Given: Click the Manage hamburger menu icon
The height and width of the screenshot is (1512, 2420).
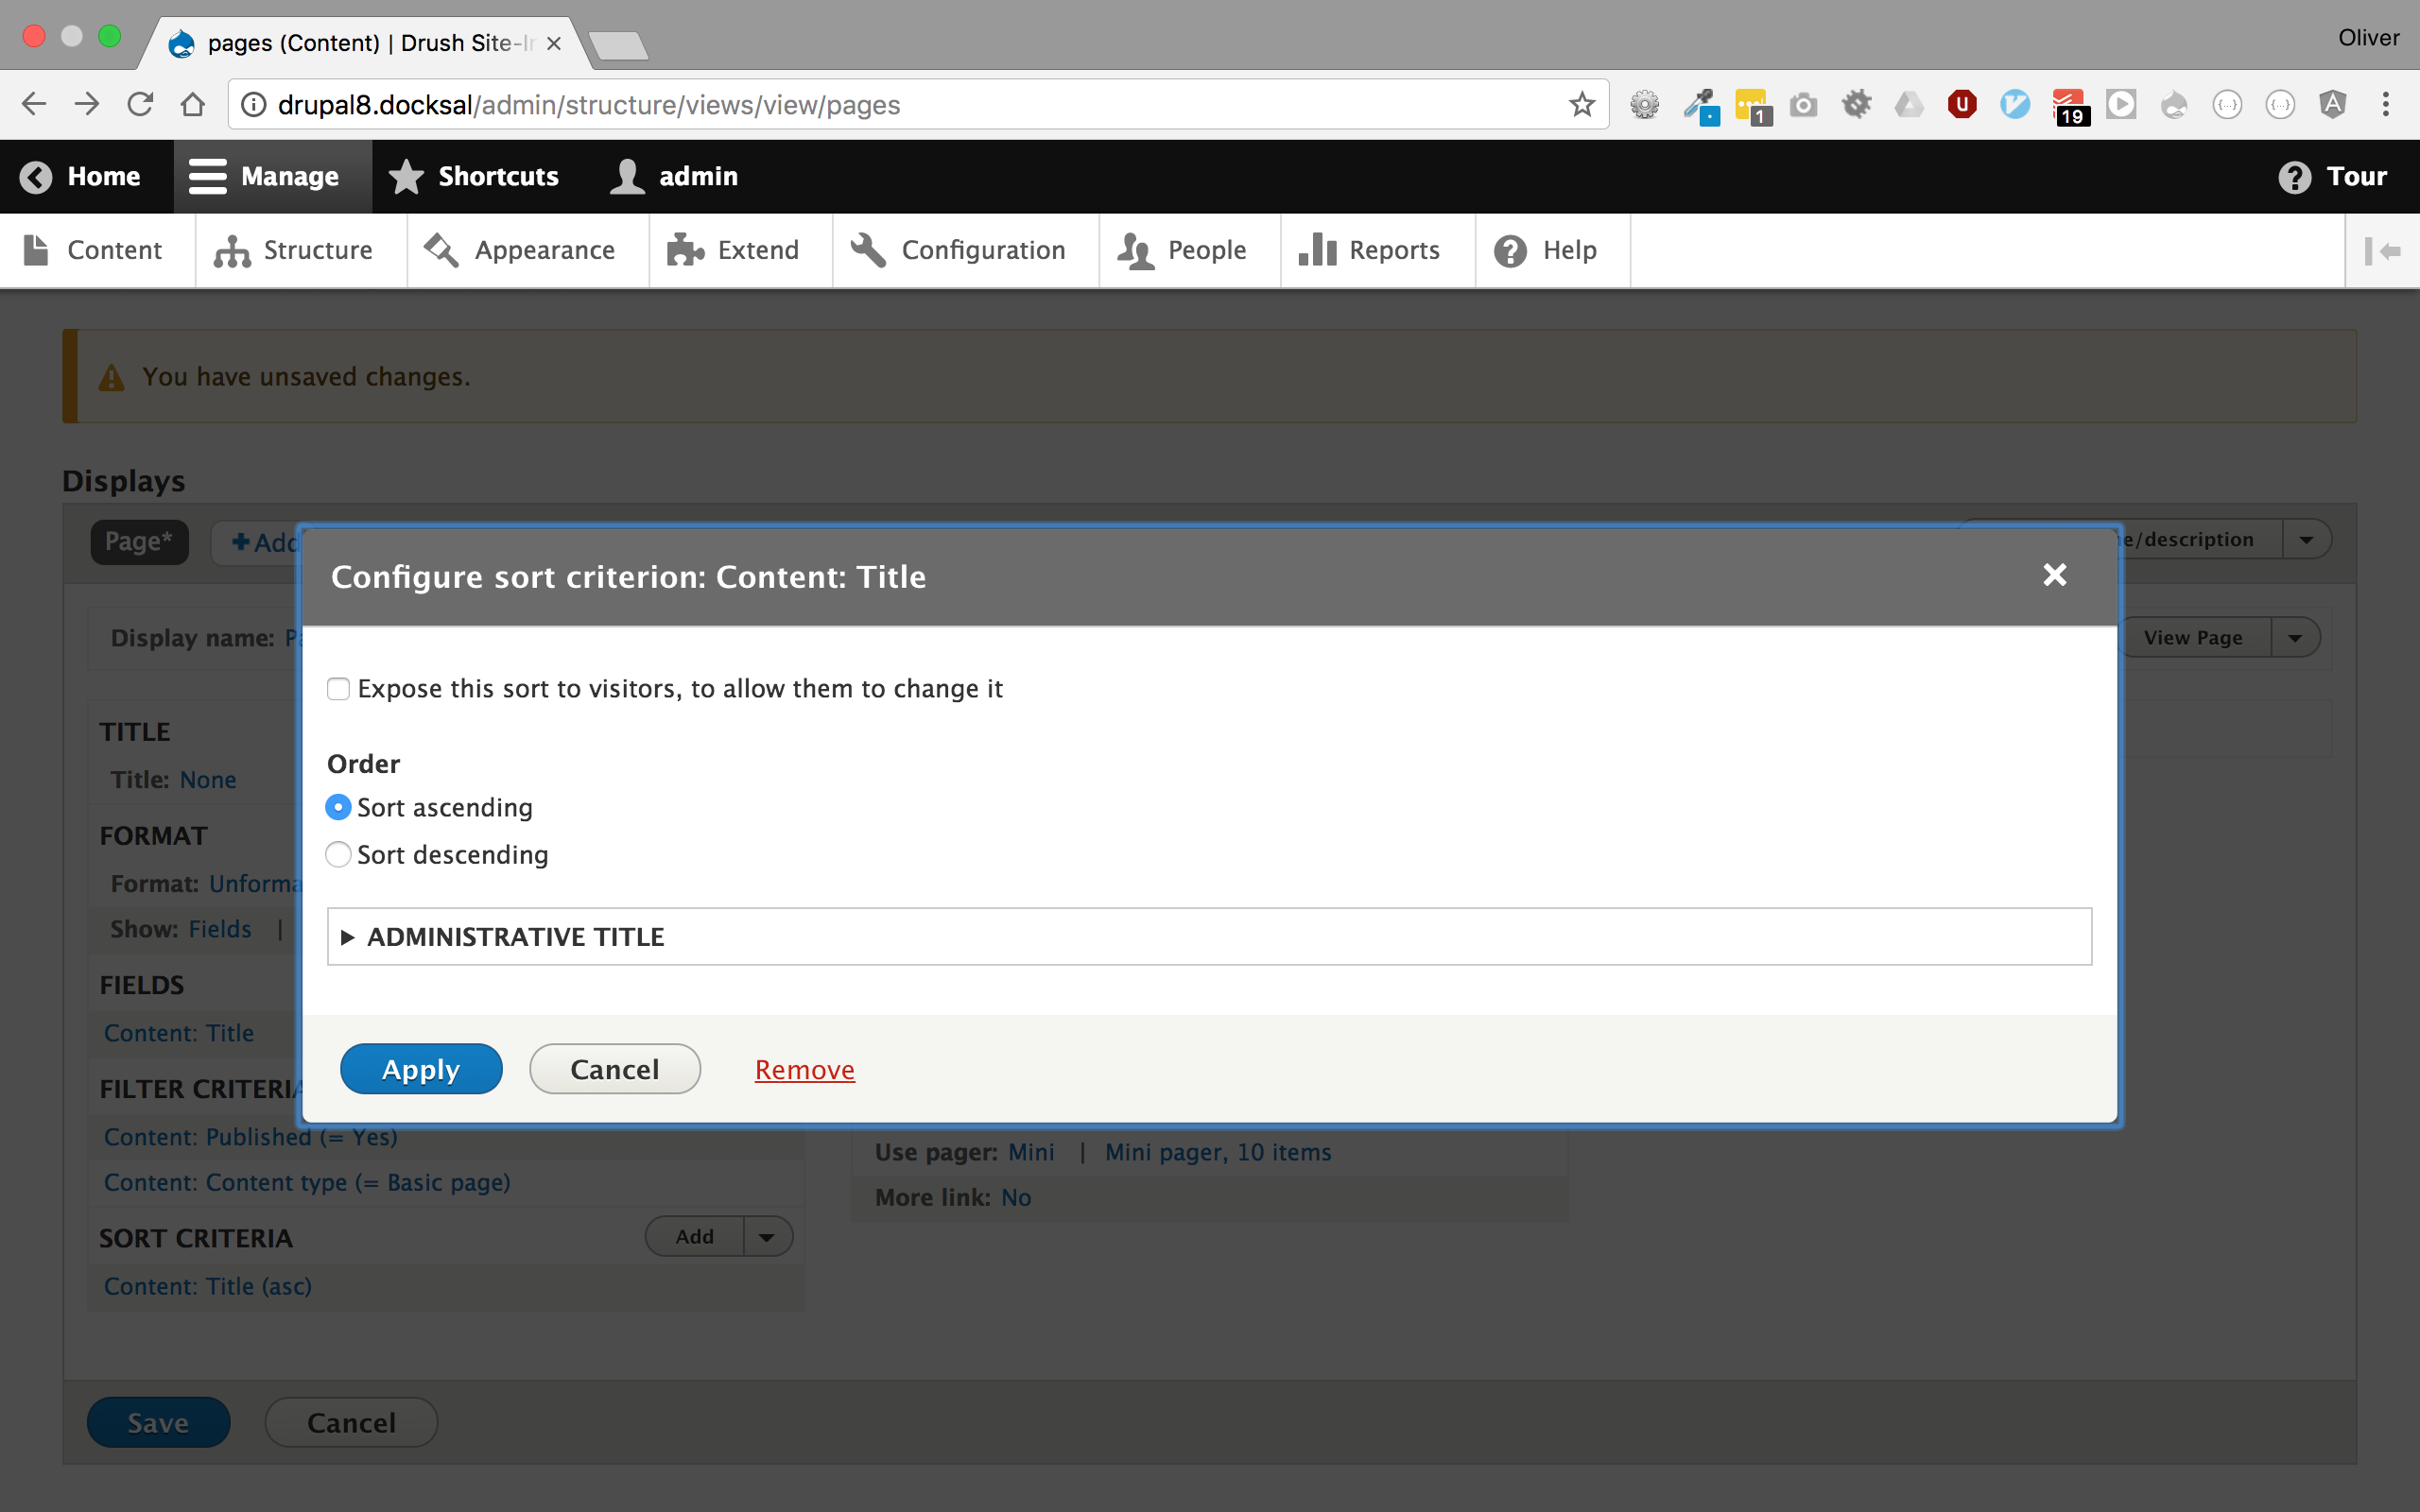Looking at the screenshot, I should pyautogui.click(x=207, y=177).
